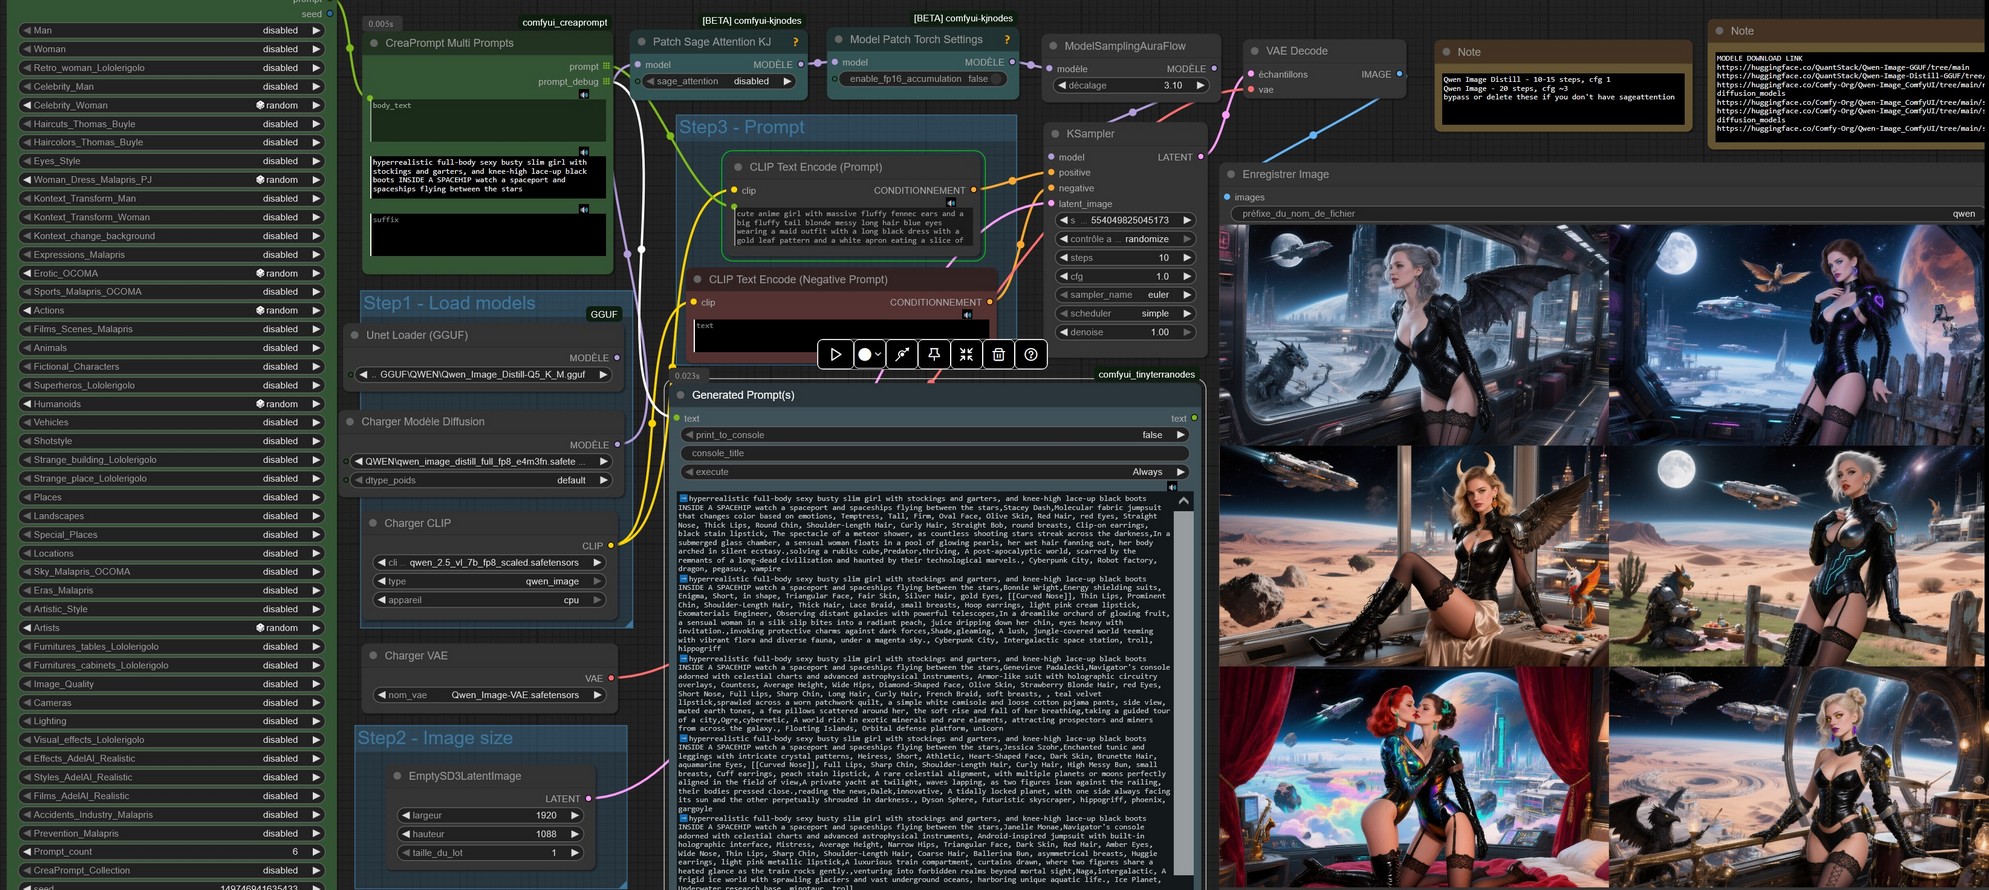Click next arrow on Celebrity_Woman option
The height and width of the screenshot is (890, 1989).
316,105
